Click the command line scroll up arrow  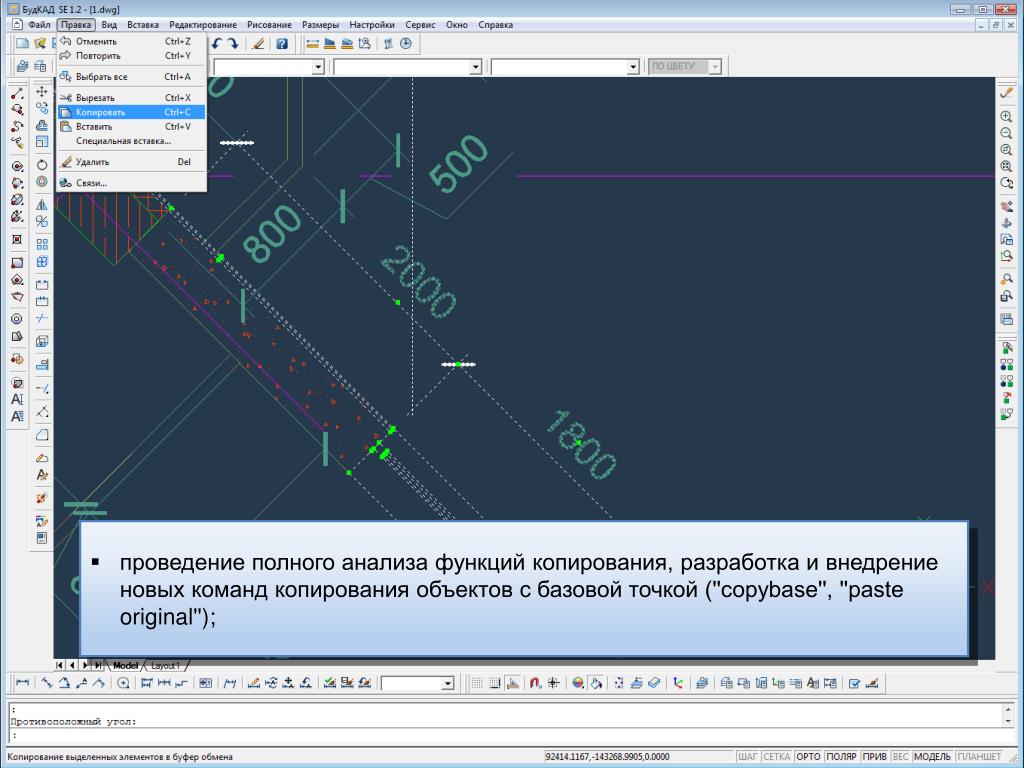click(x=1009, y=709)
